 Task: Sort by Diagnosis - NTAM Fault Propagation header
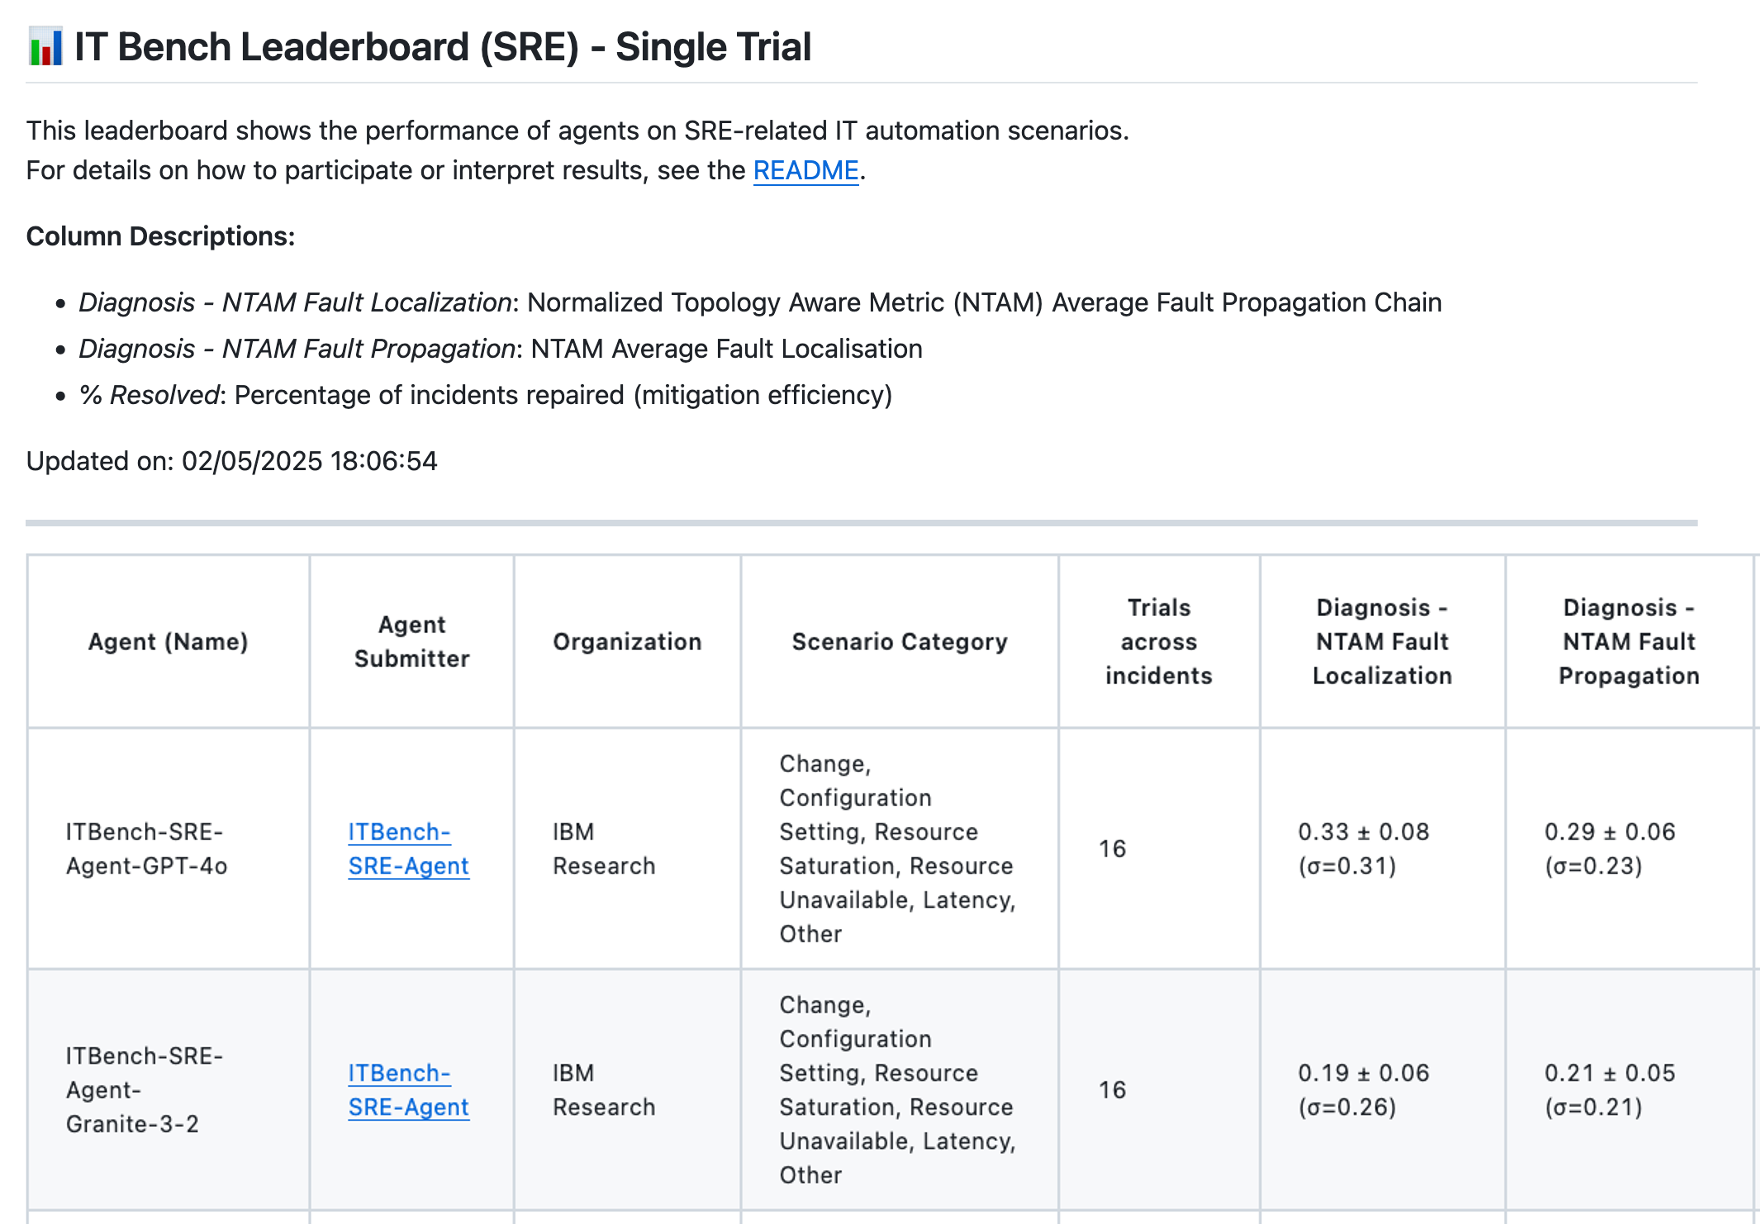[x=1628, y=641]
